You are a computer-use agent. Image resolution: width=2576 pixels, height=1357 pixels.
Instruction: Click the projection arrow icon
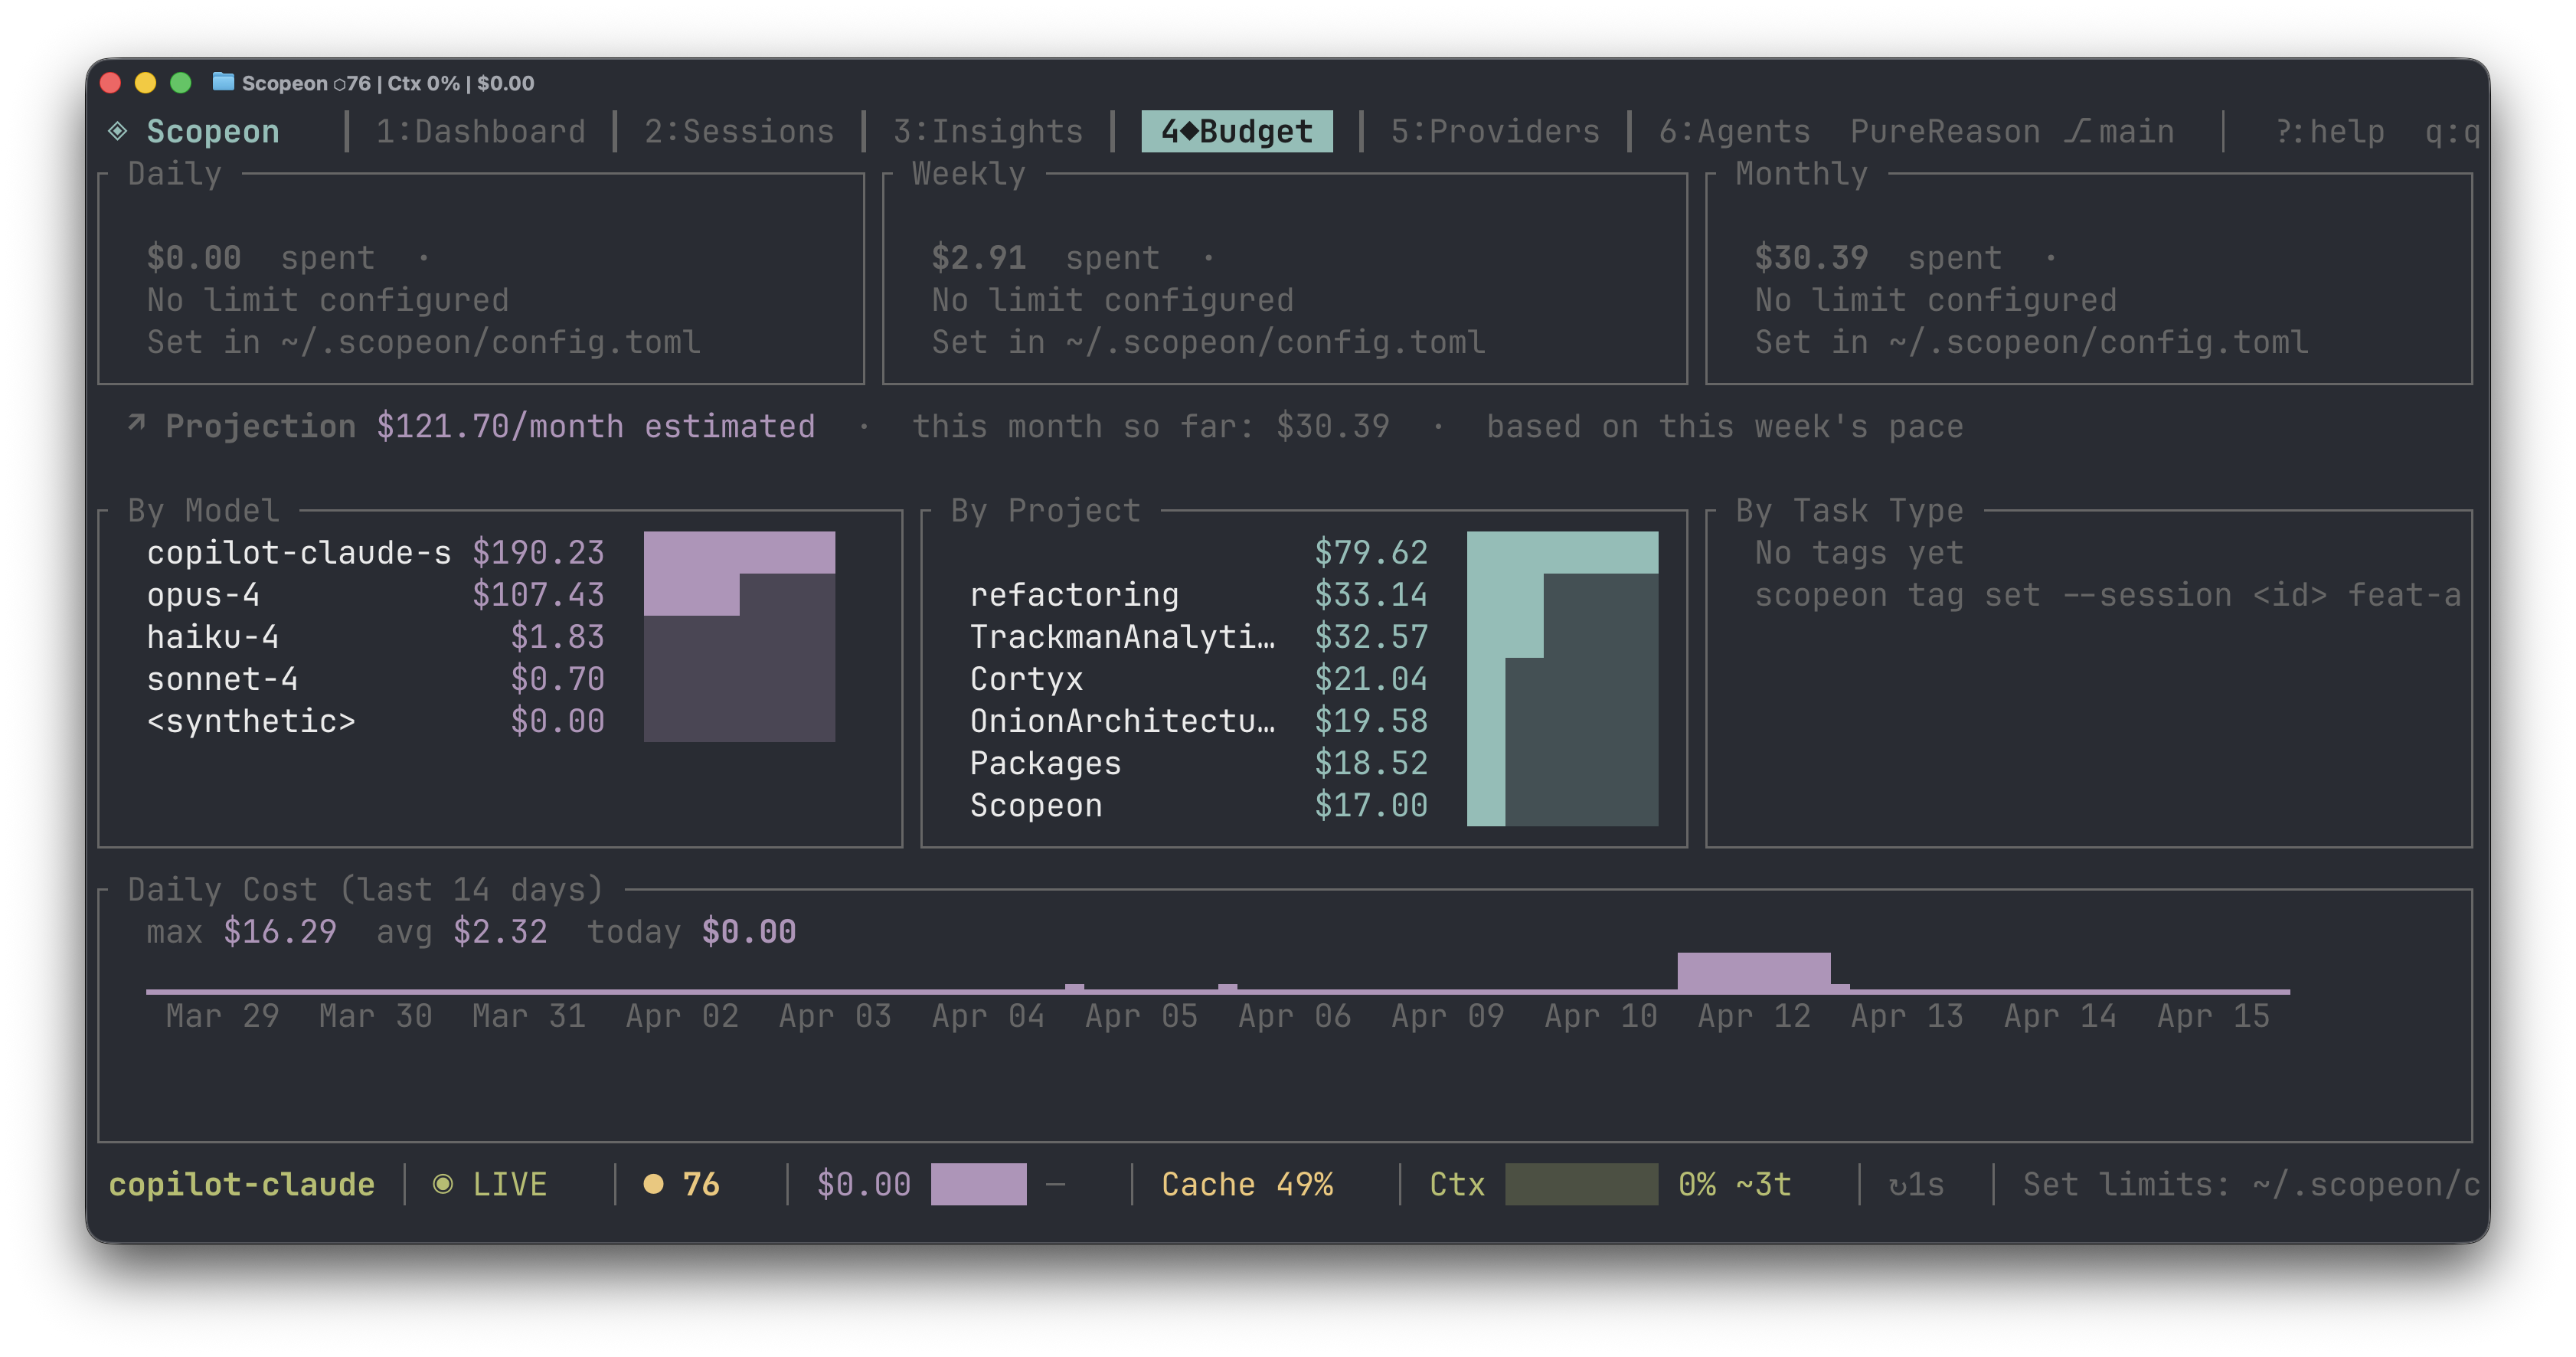(x=137, y=424)
